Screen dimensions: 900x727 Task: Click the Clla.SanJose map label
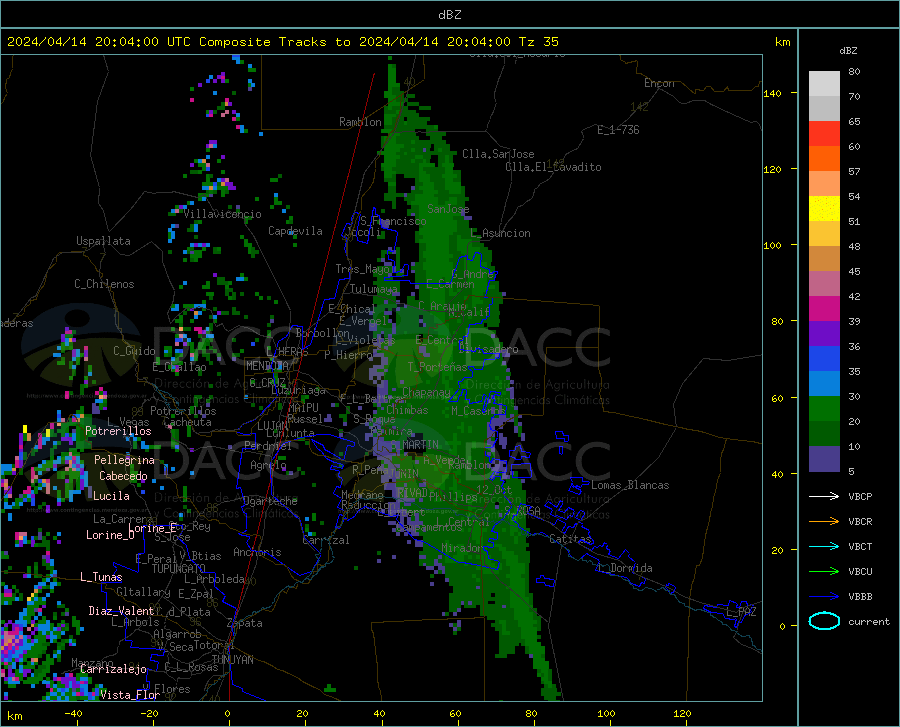coord(498,154)
